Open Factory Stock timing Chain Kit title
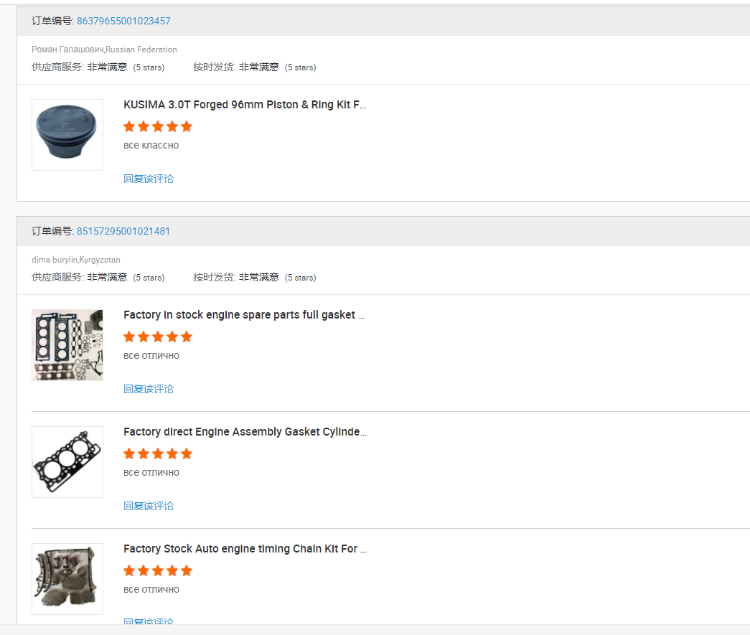This screenshot has height=635, width=750. 245,549
